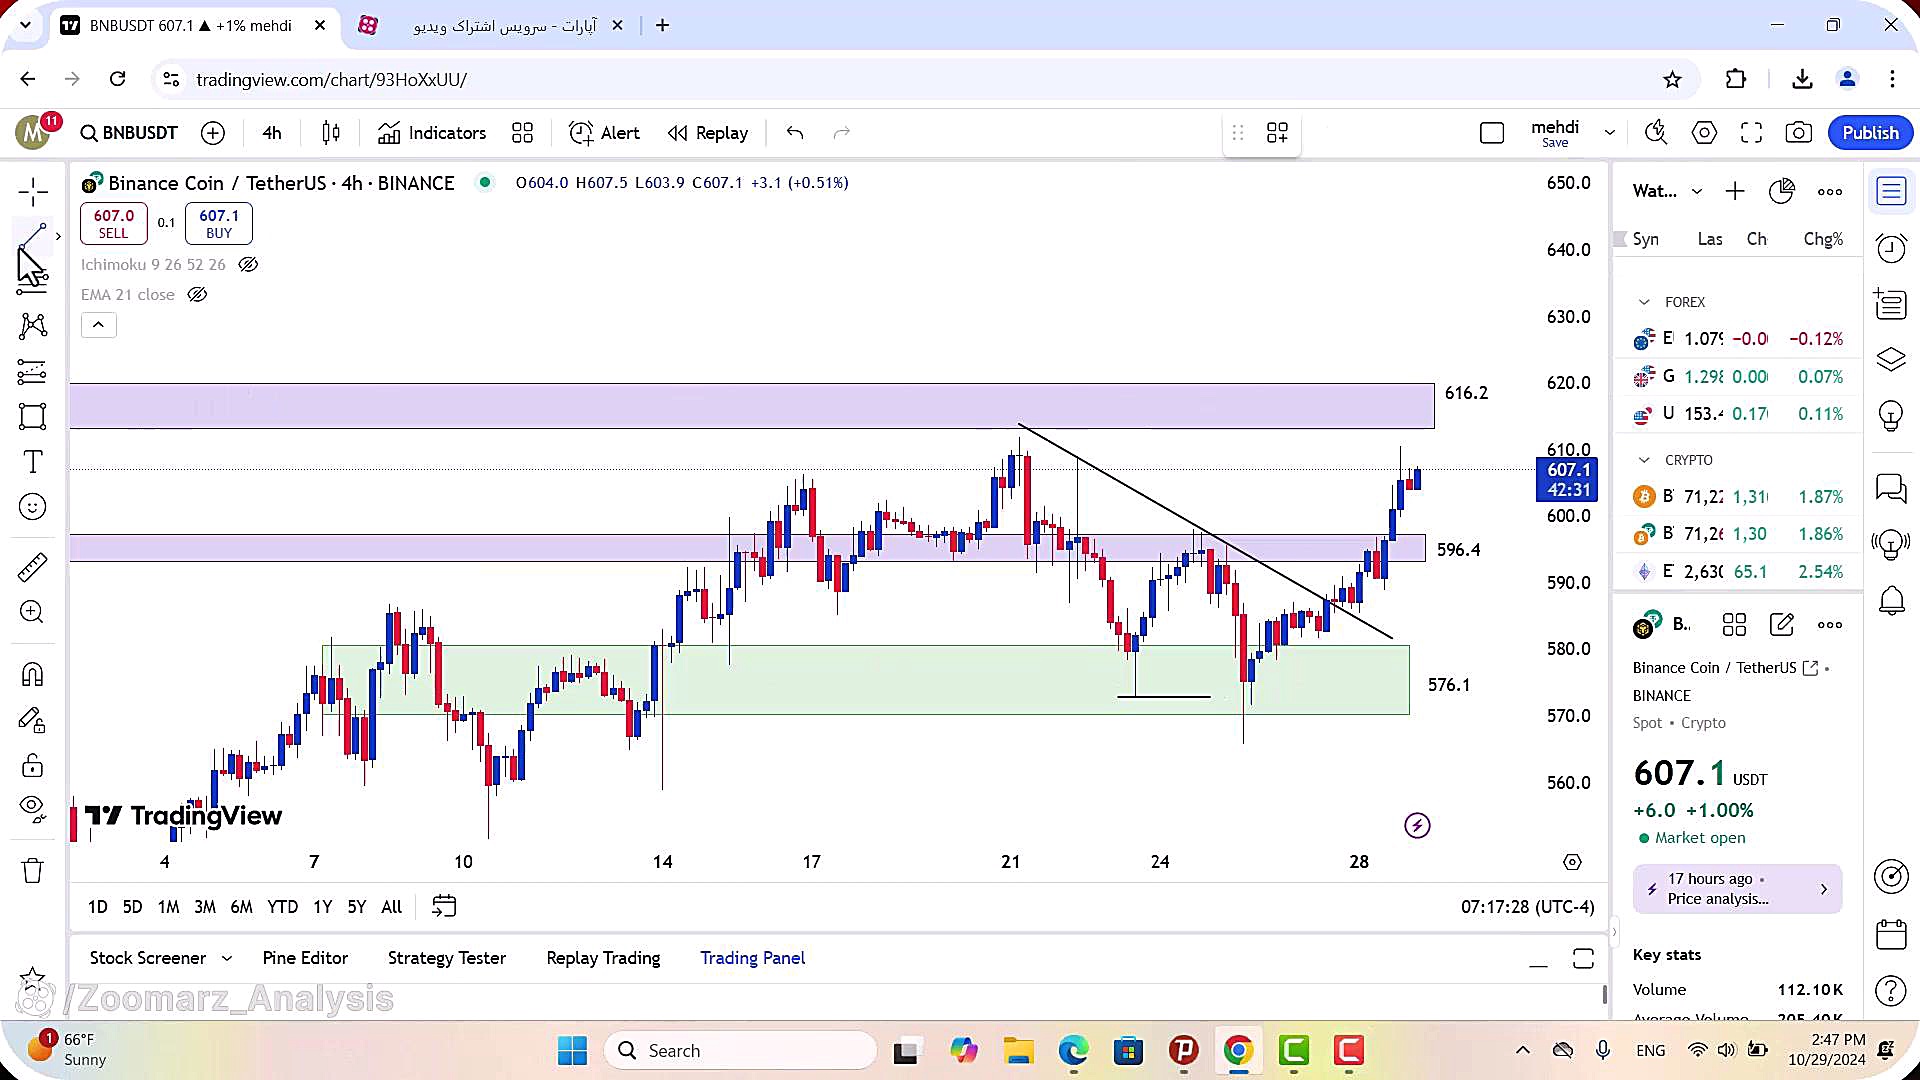Image resolution: width=1920 pixels, height=1080 pixels.
Task: Toggle EMA 21 indicator visibility
Action: (197, 294)
